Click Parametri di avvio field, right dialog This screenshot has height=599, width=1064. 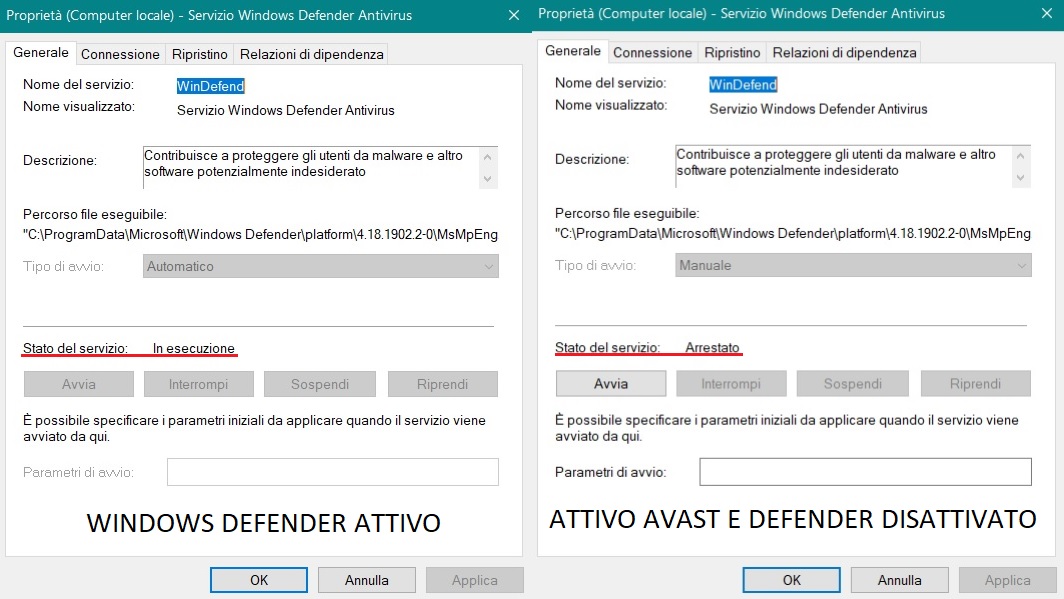coord(865,471)
